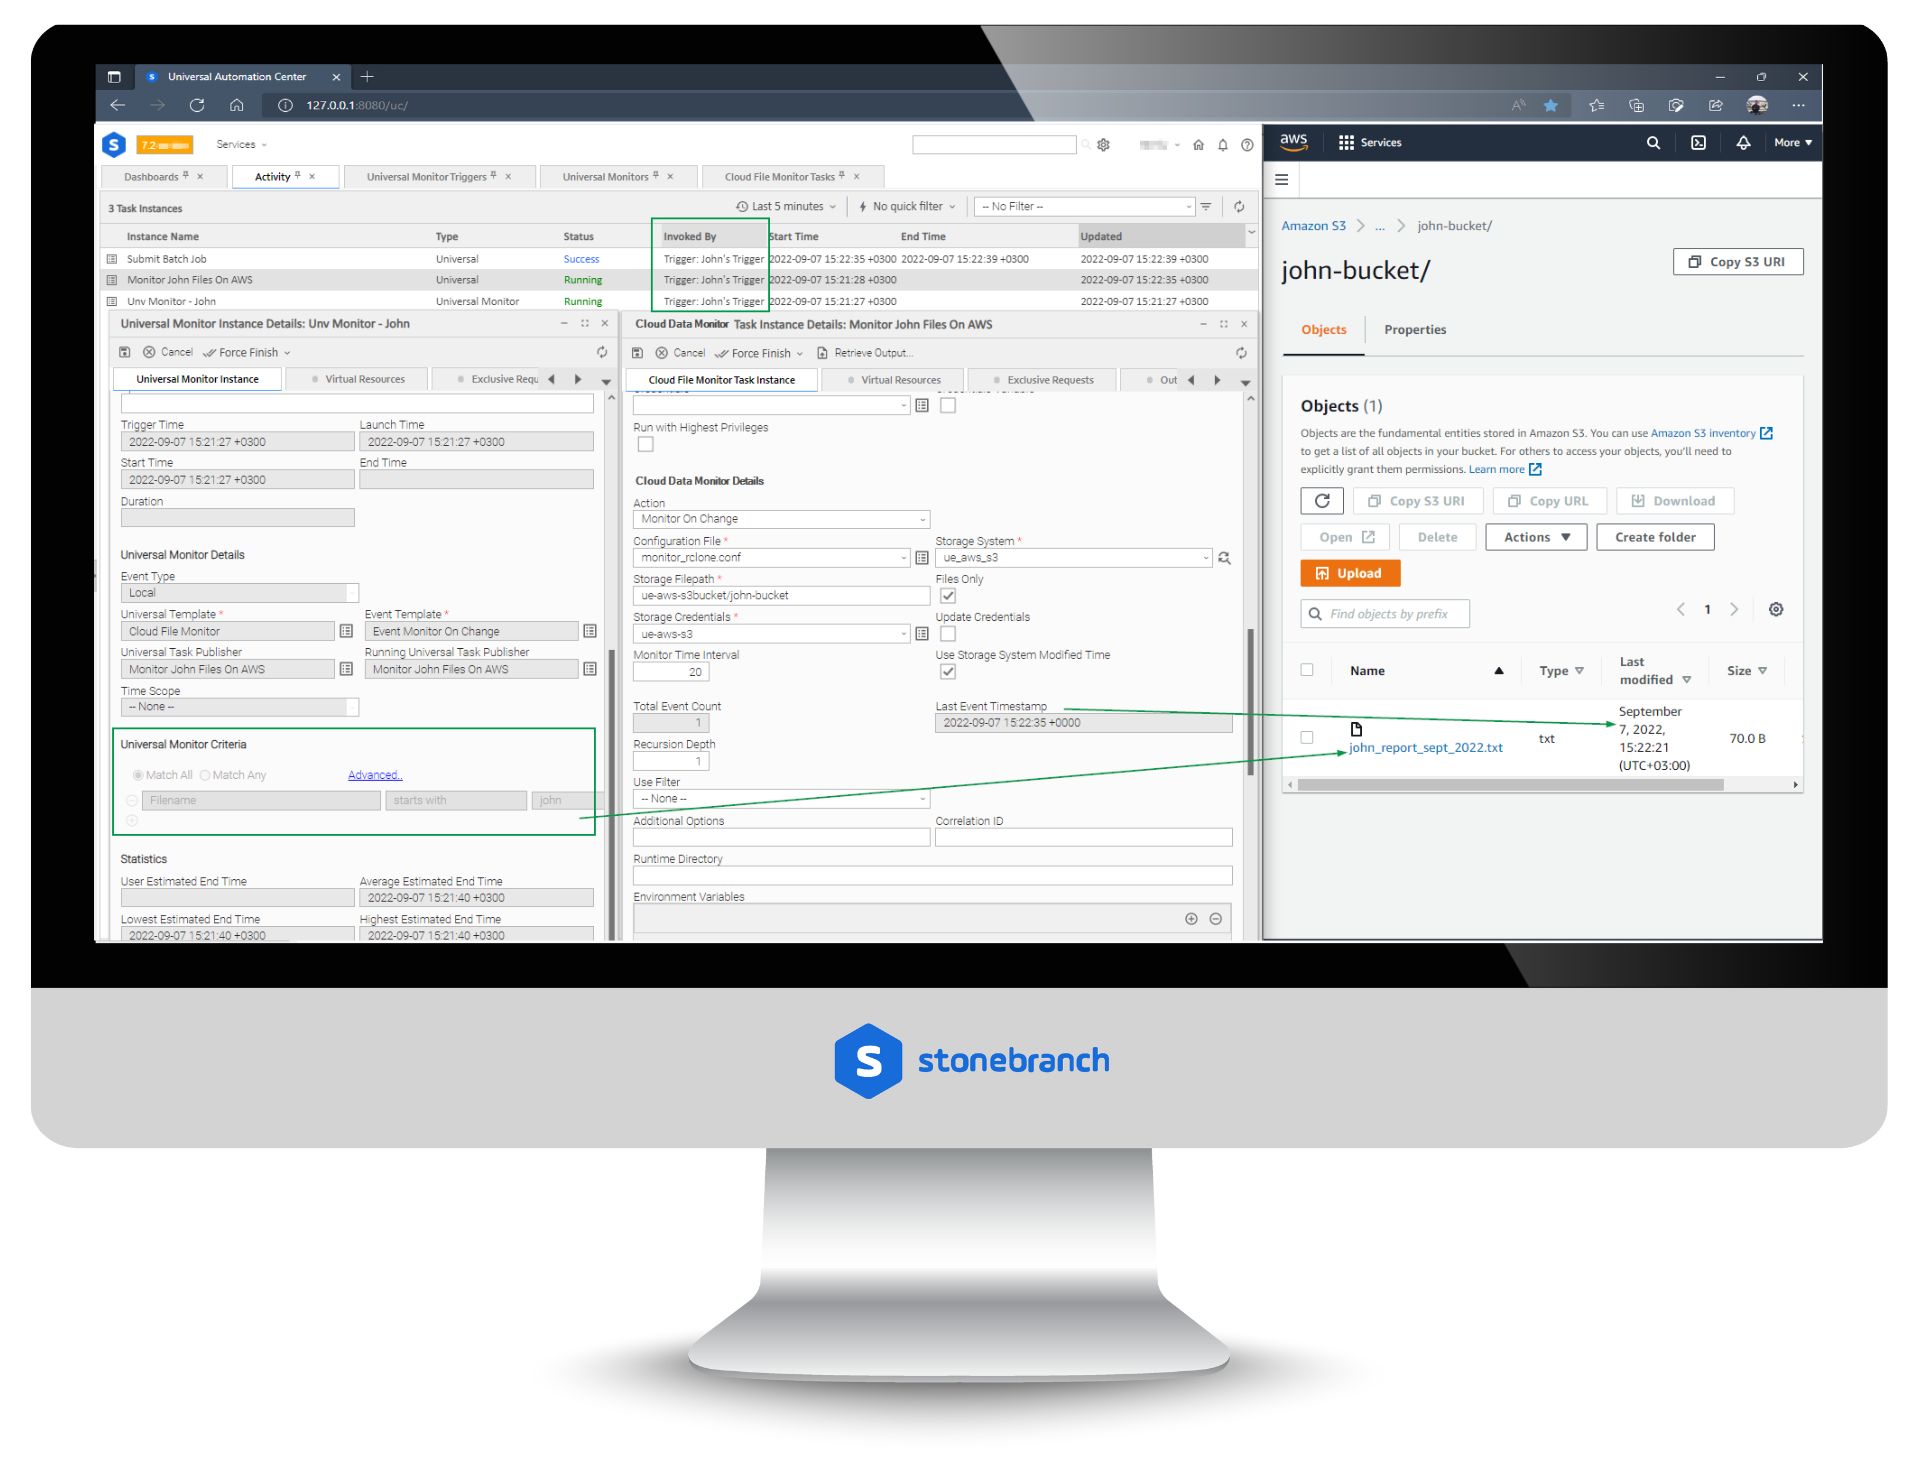Open browser settings ellipsis menu
Screen dimensions: 1920x1475
[1798, 105]
